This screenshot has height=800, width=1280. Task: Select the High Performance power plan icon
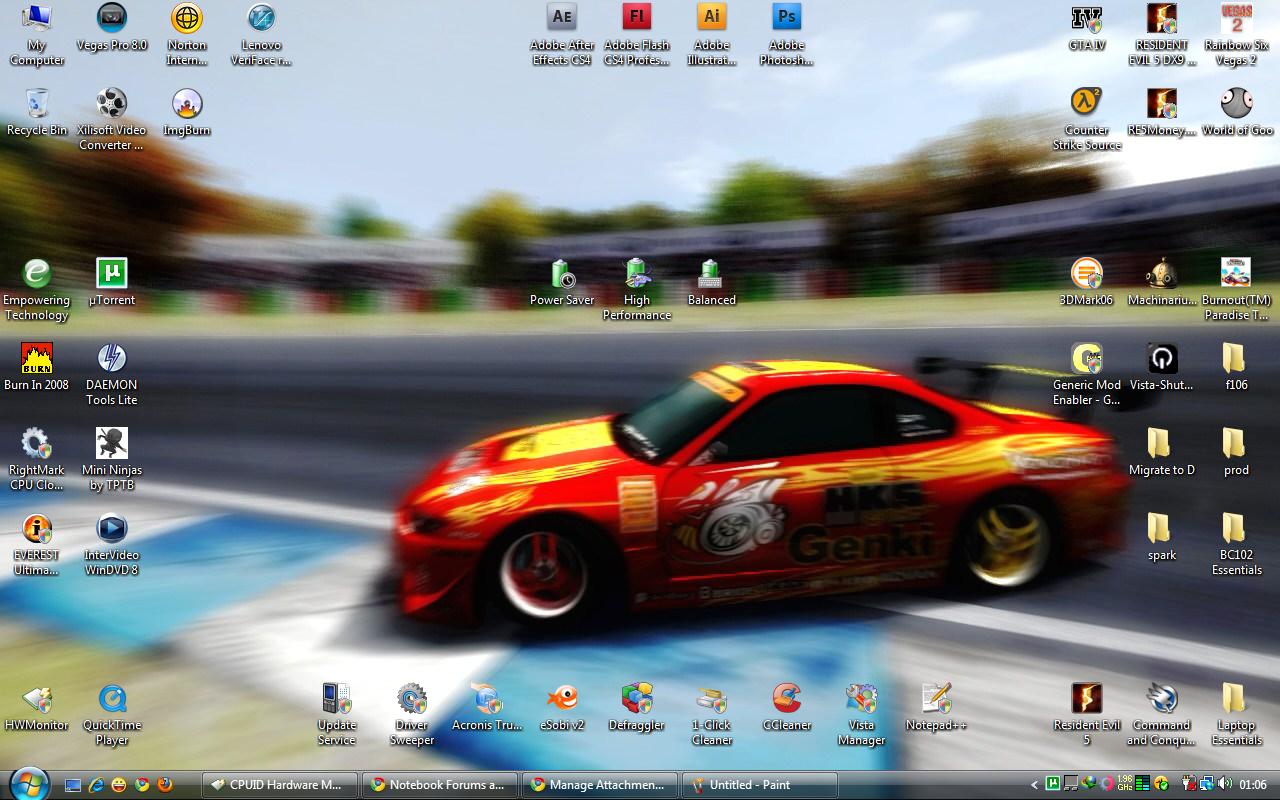(x=637, y=289)
